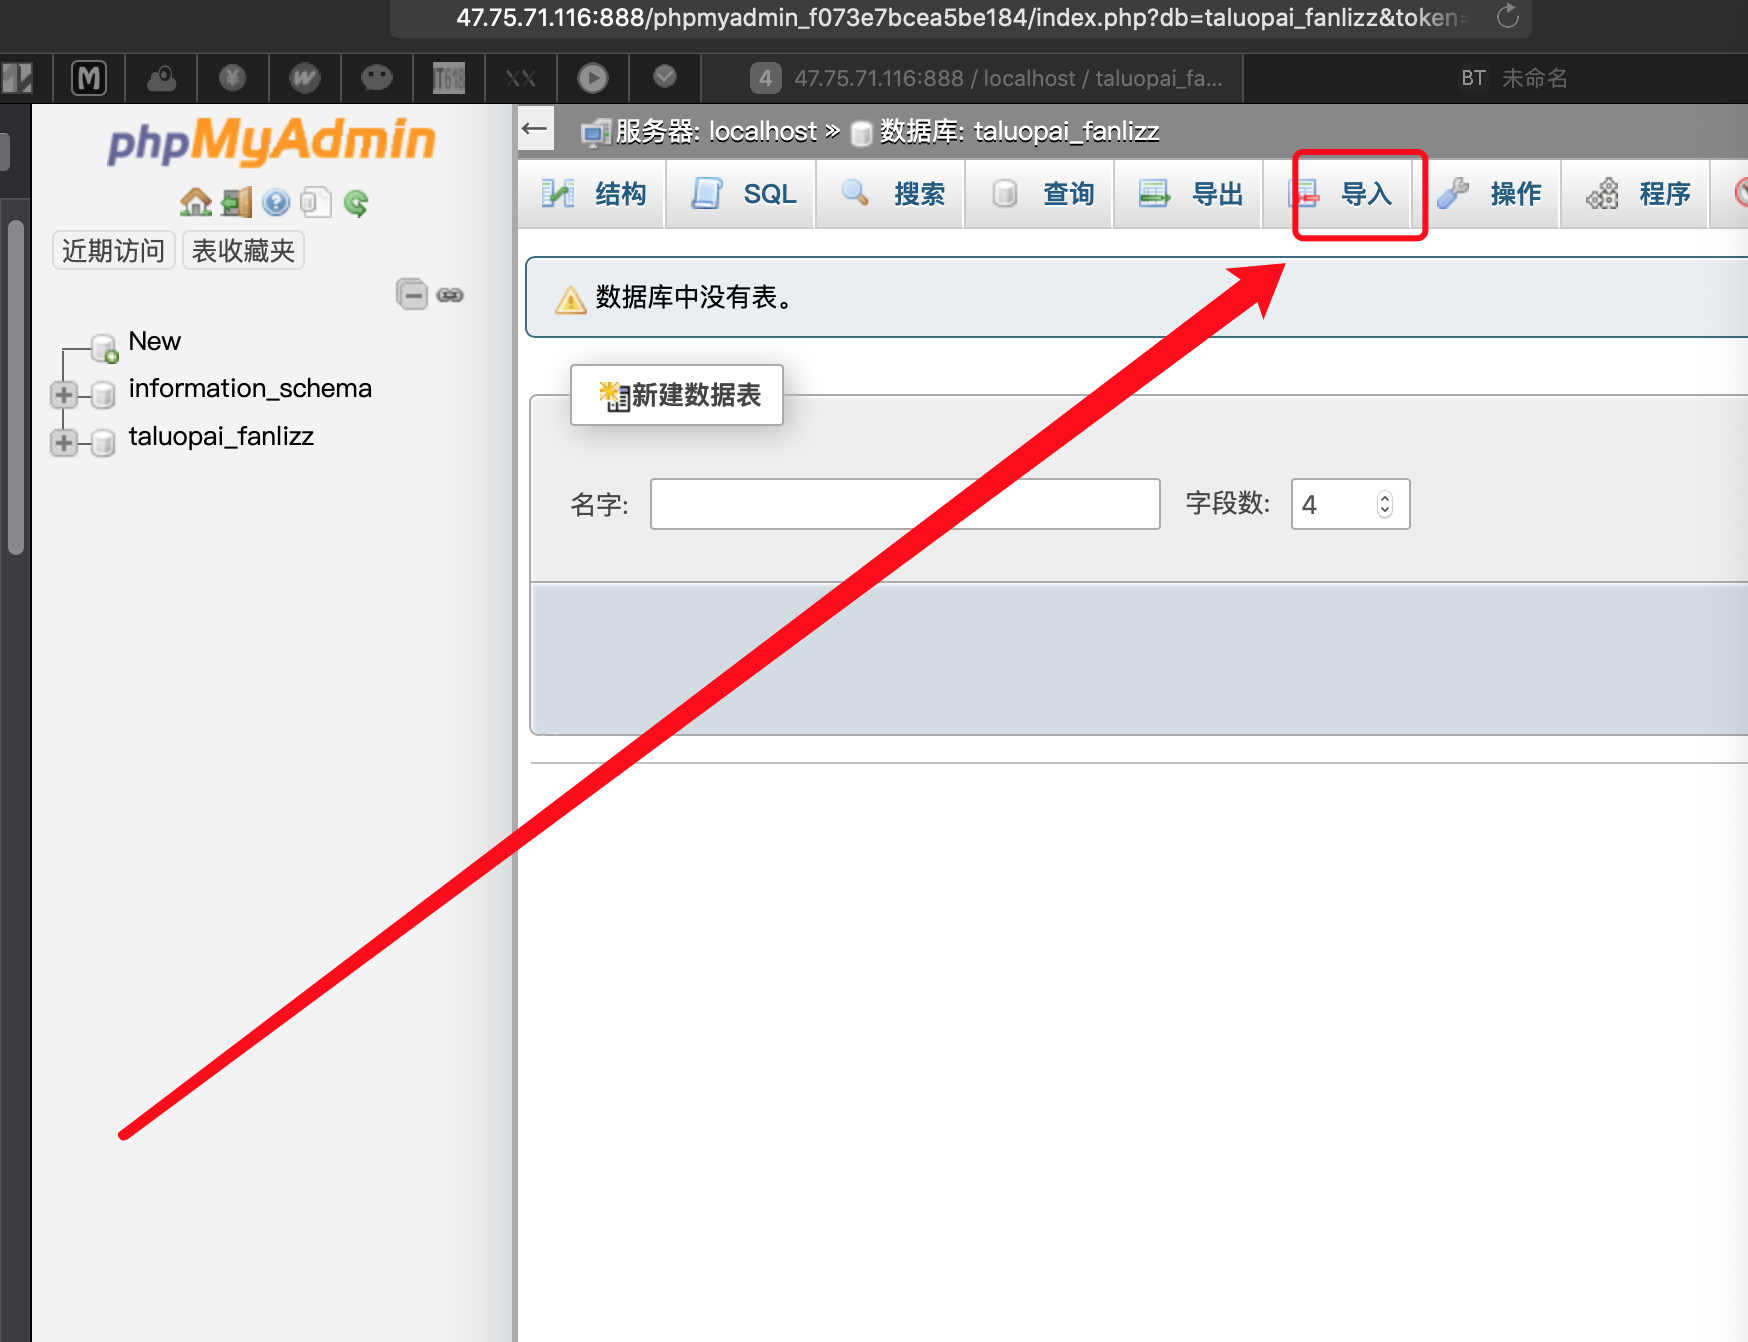The height and width of the screenshot is (1342, 1748).
Task: Open the phpMyAdmin documentation help icon
Action: [x=276, y=203]
